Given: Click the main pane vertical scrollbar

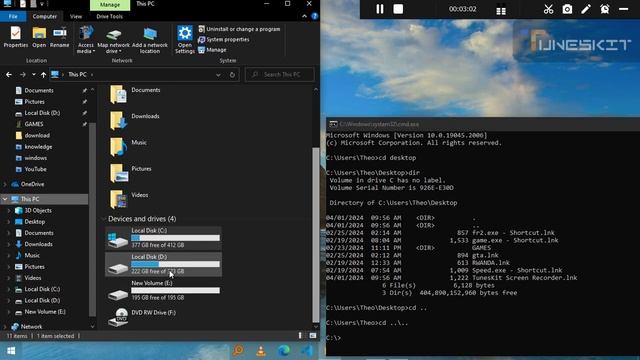Looking at the screenshot, I should (316, 235).
